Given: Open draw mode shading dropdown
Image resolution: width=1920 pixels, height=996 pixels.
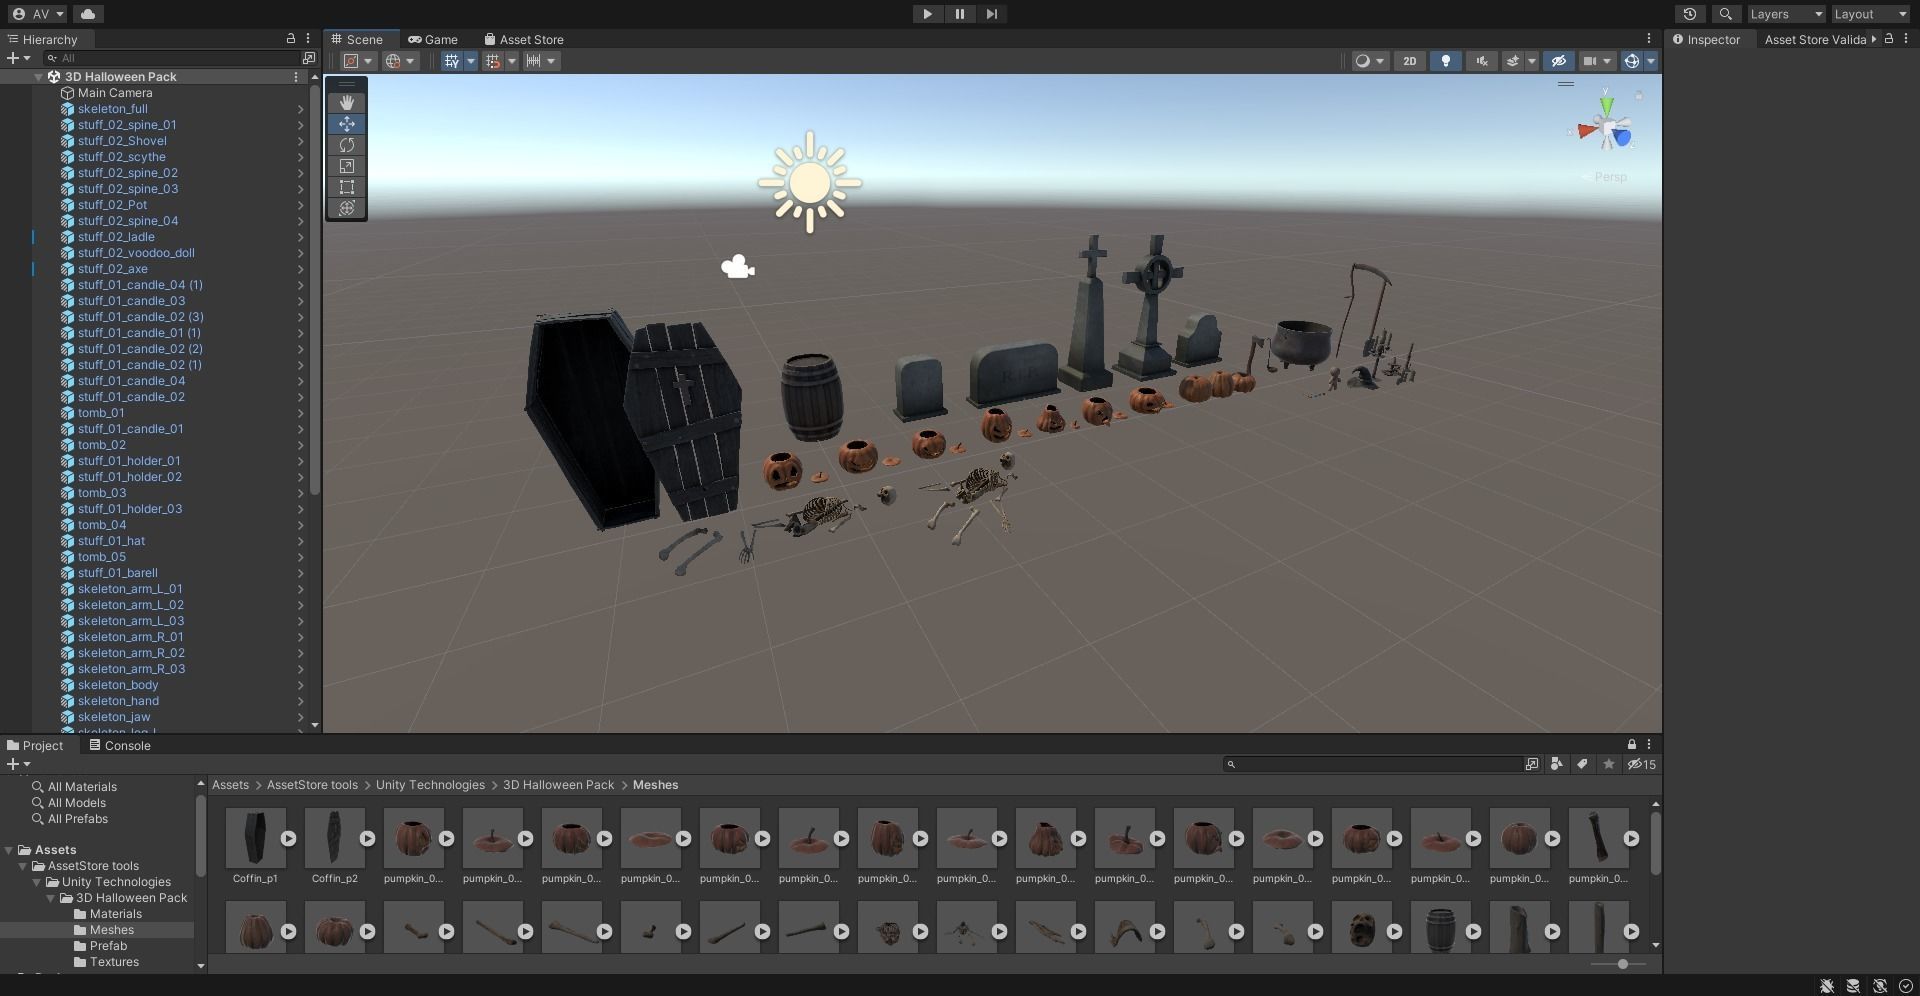Looking at the screenshot, I should click(1370, 61).
